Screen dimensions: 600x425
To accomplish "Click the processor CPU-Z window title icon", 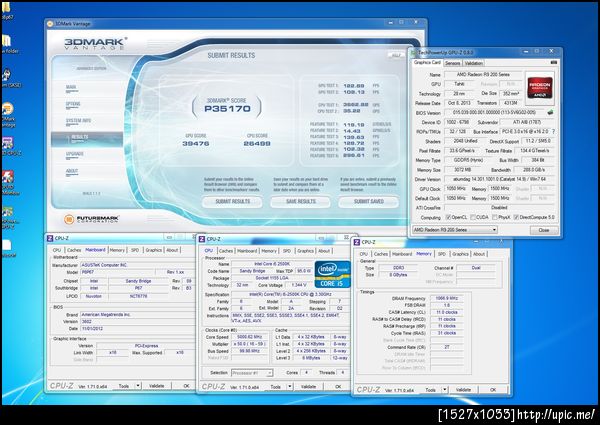I will point(202,239).
